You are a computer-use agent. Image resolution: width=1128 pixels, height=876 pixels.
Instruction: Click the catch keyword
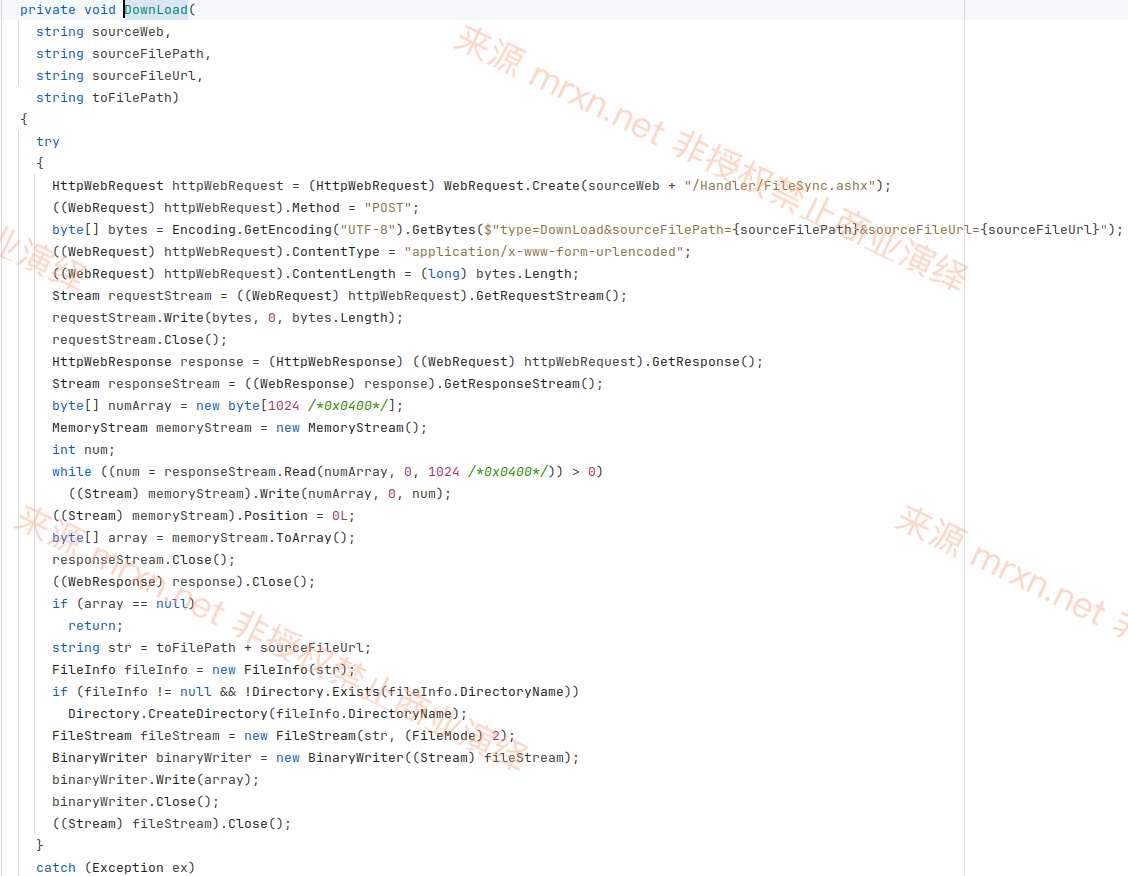55,867
